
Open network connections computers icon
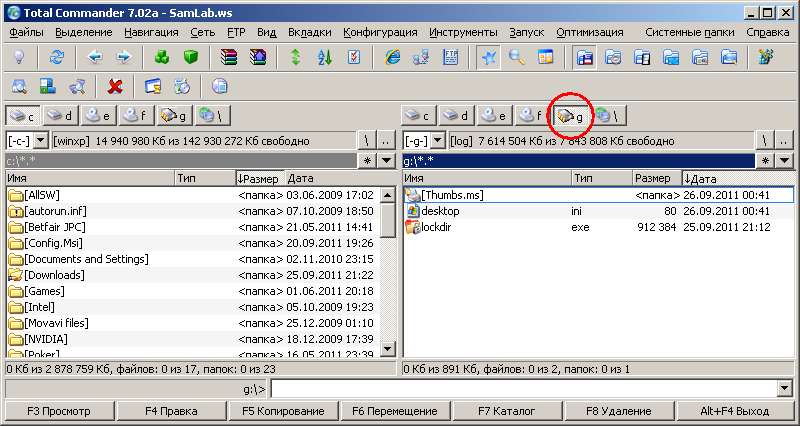[421, 57]
